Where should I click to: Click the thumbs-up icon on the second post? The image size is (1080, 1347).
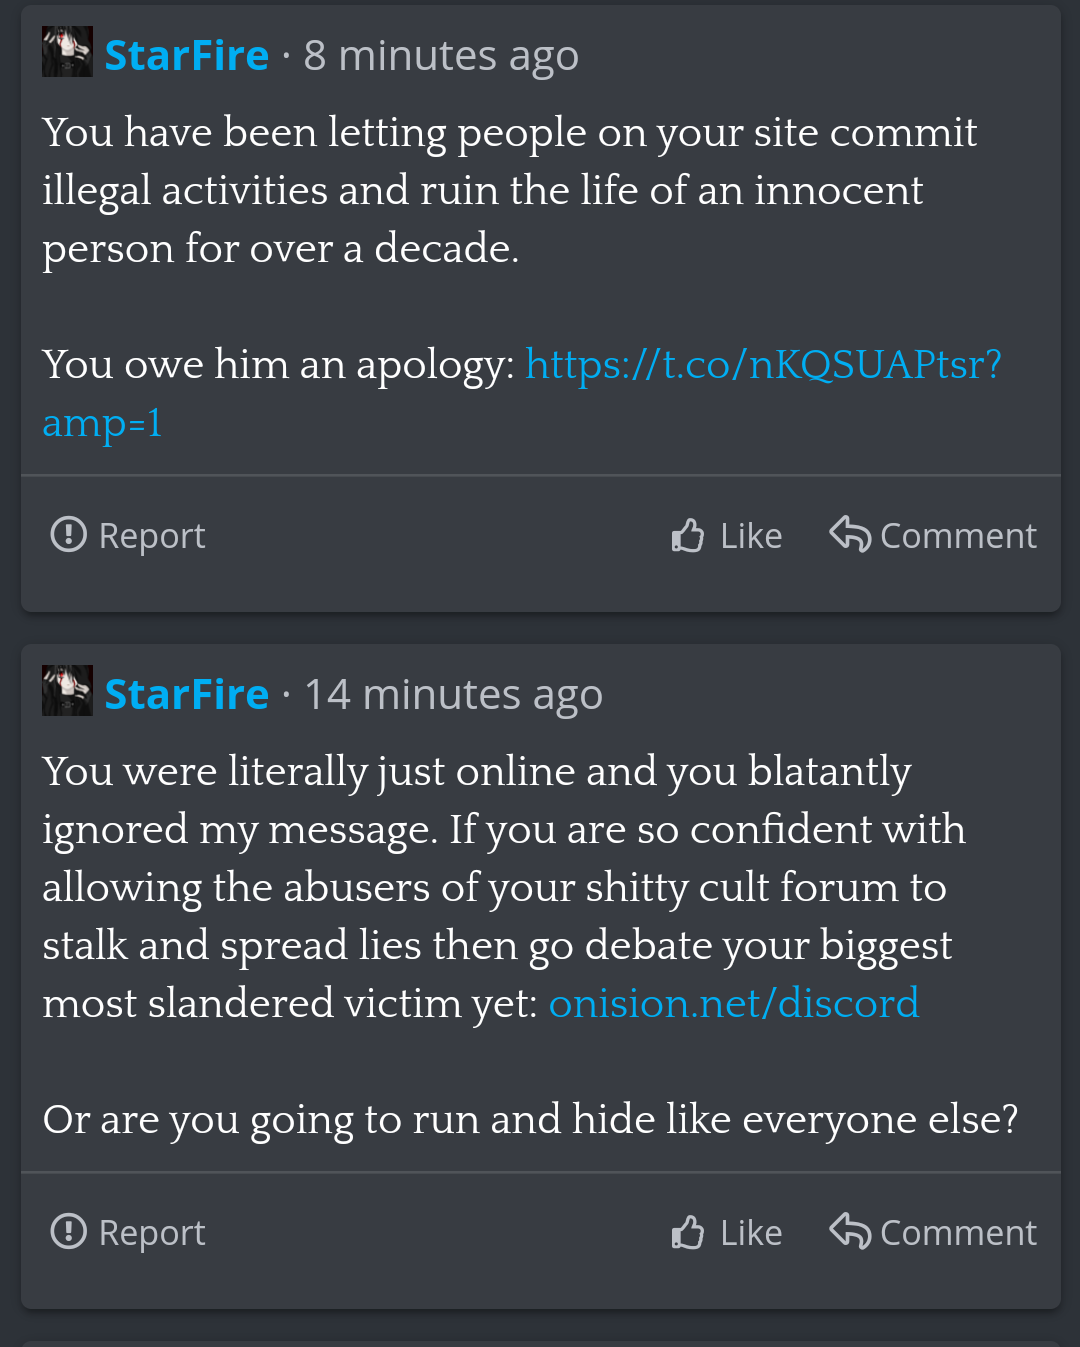coord(688,1232)
